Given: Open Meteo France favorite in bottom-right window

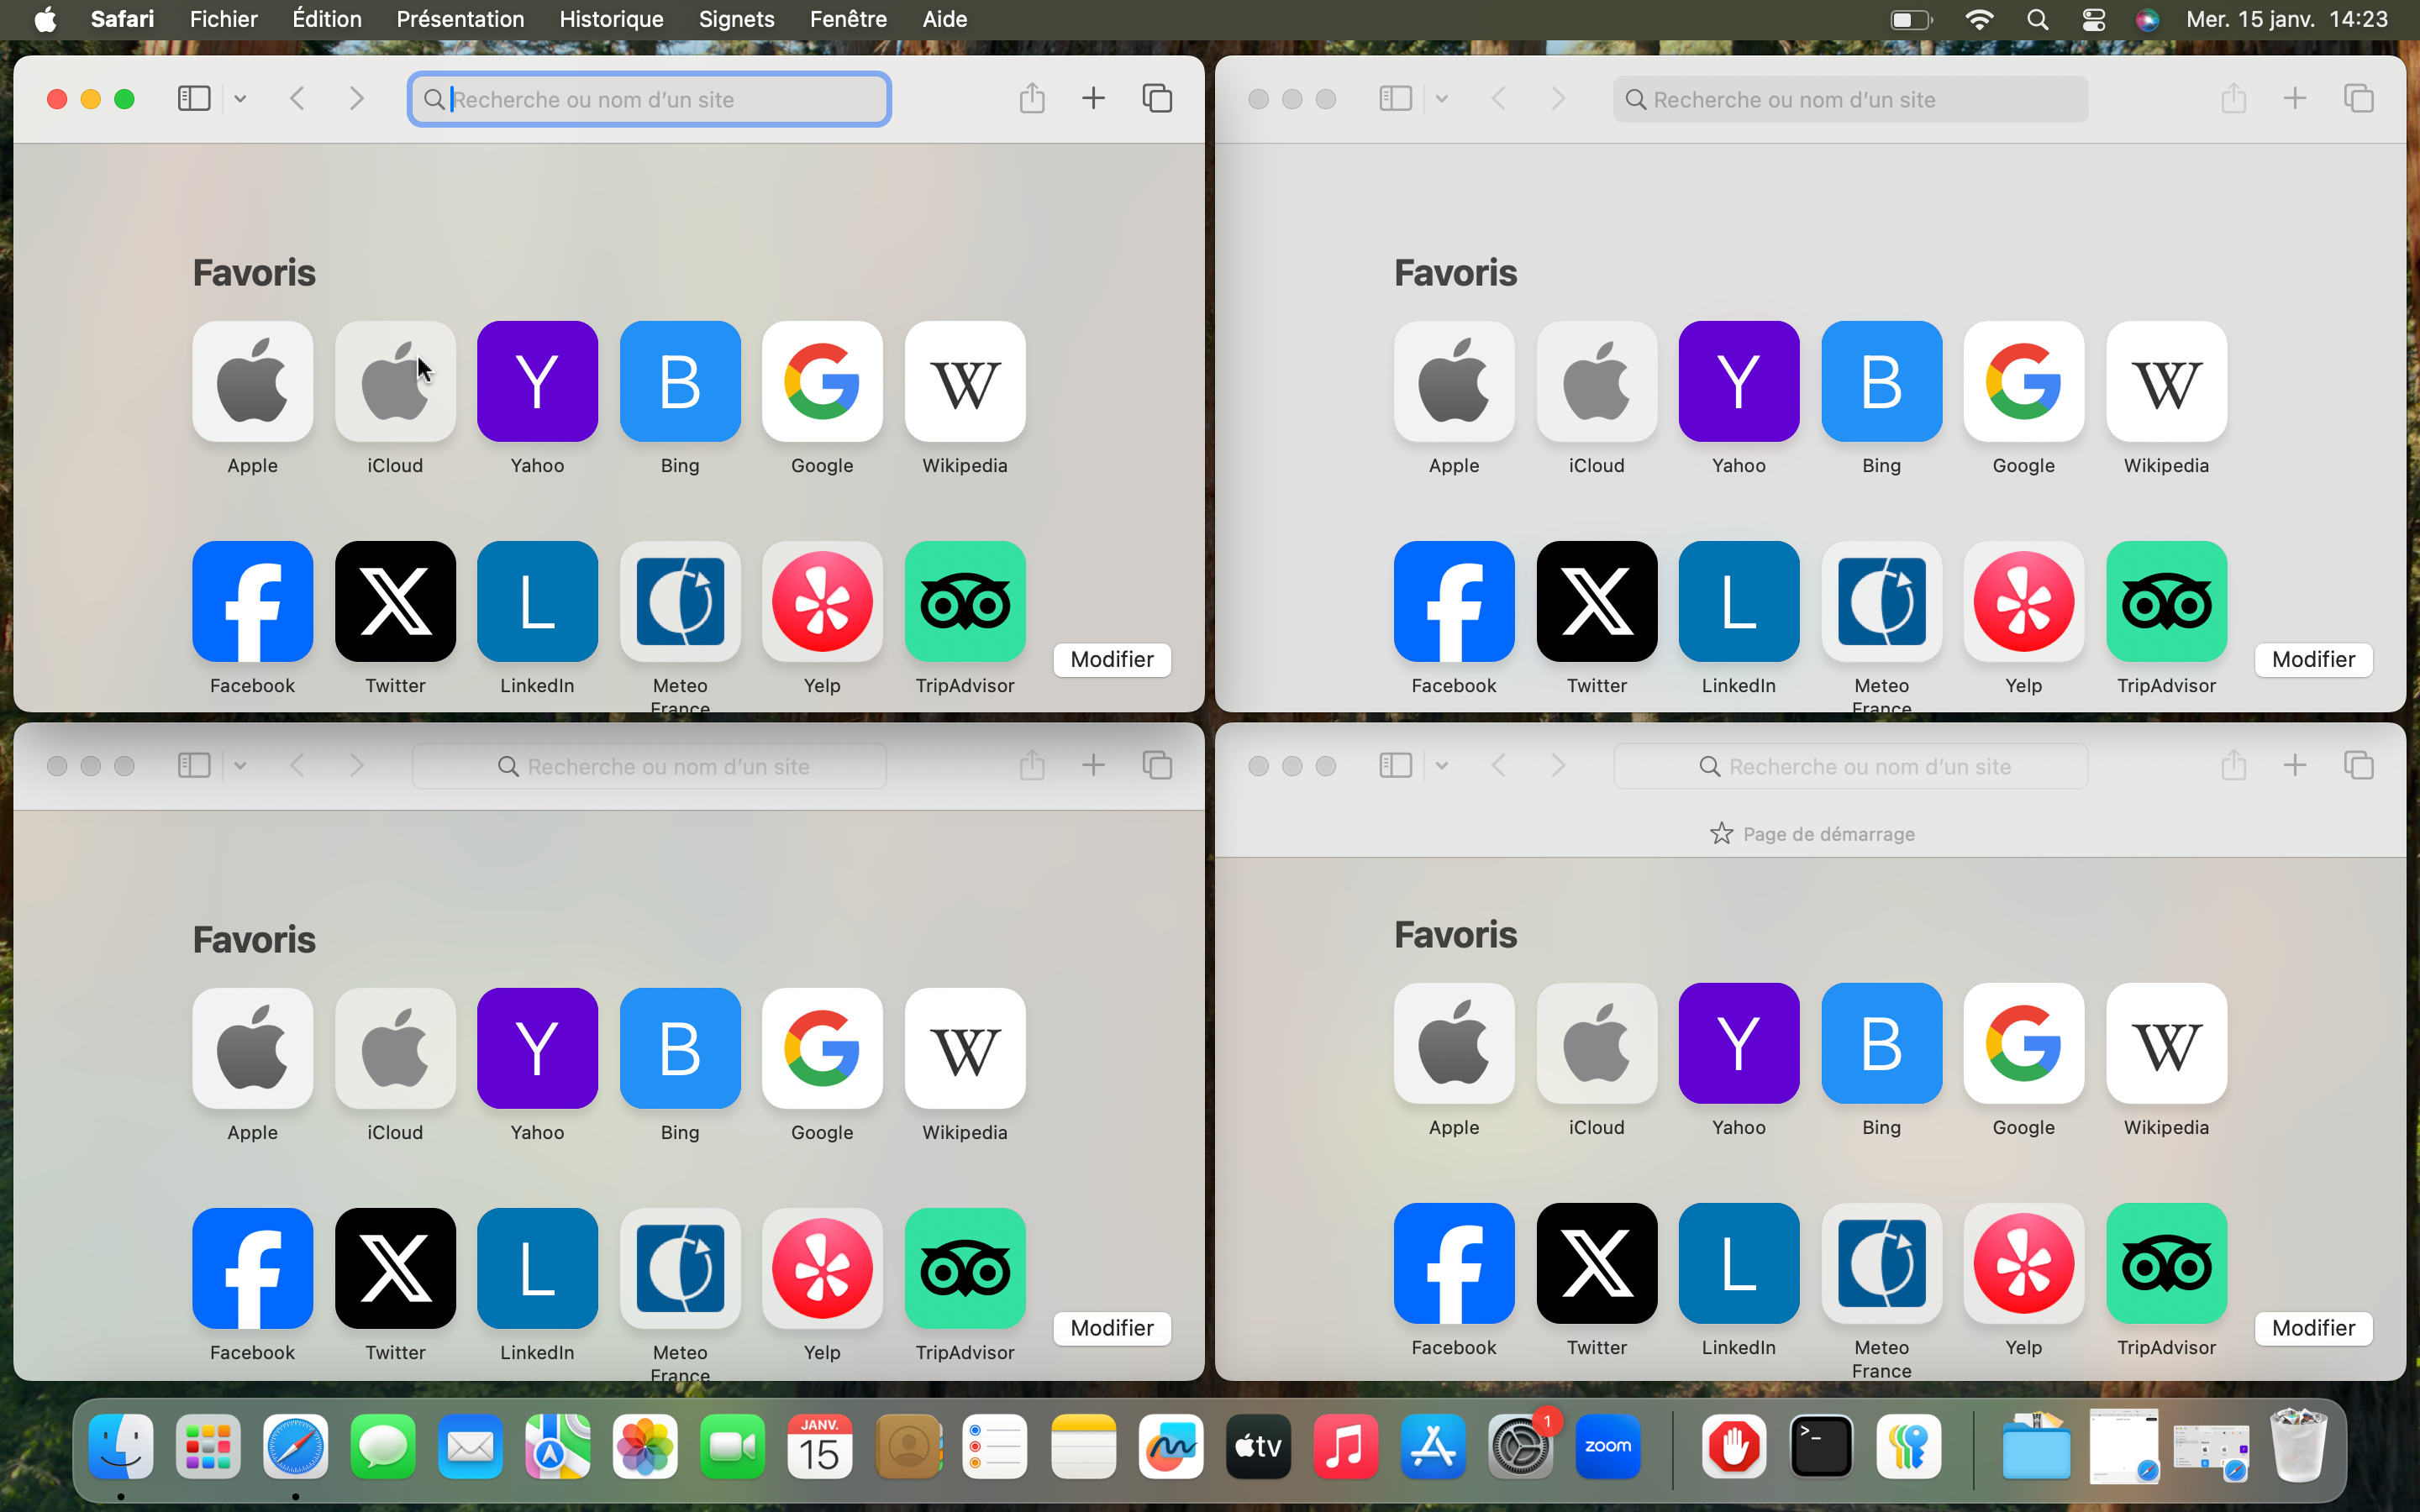Looking at the screenshot, I should [1881, 1263].
